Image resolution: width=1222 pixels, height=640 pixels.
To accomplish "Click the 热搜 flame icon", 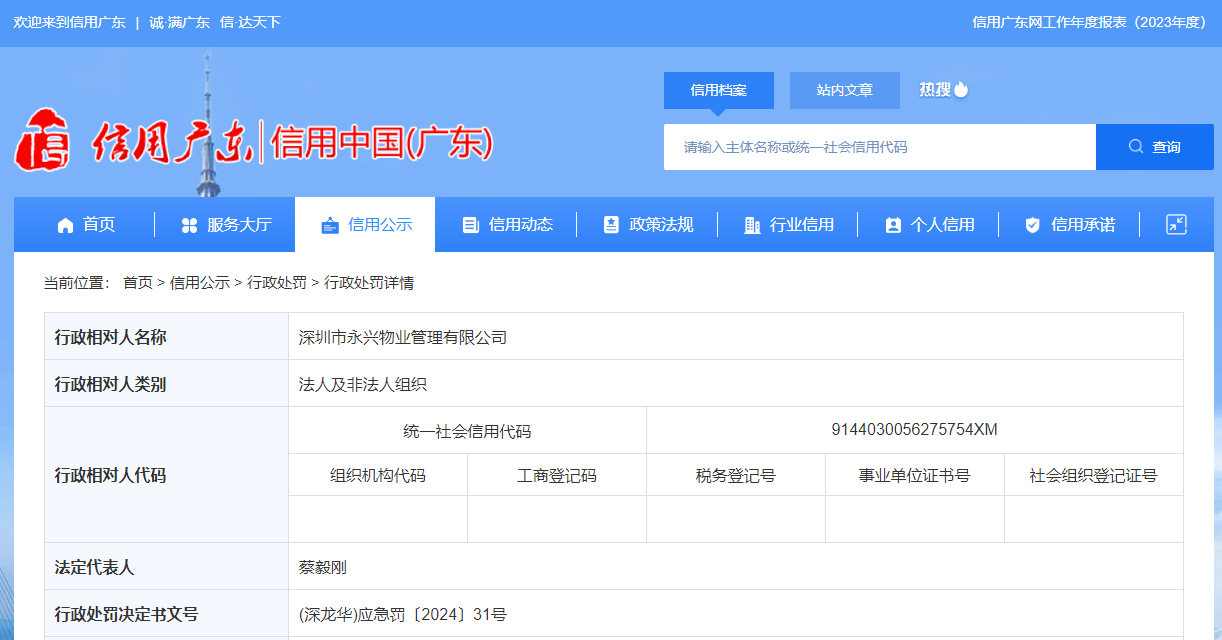I will pos(961,89).
